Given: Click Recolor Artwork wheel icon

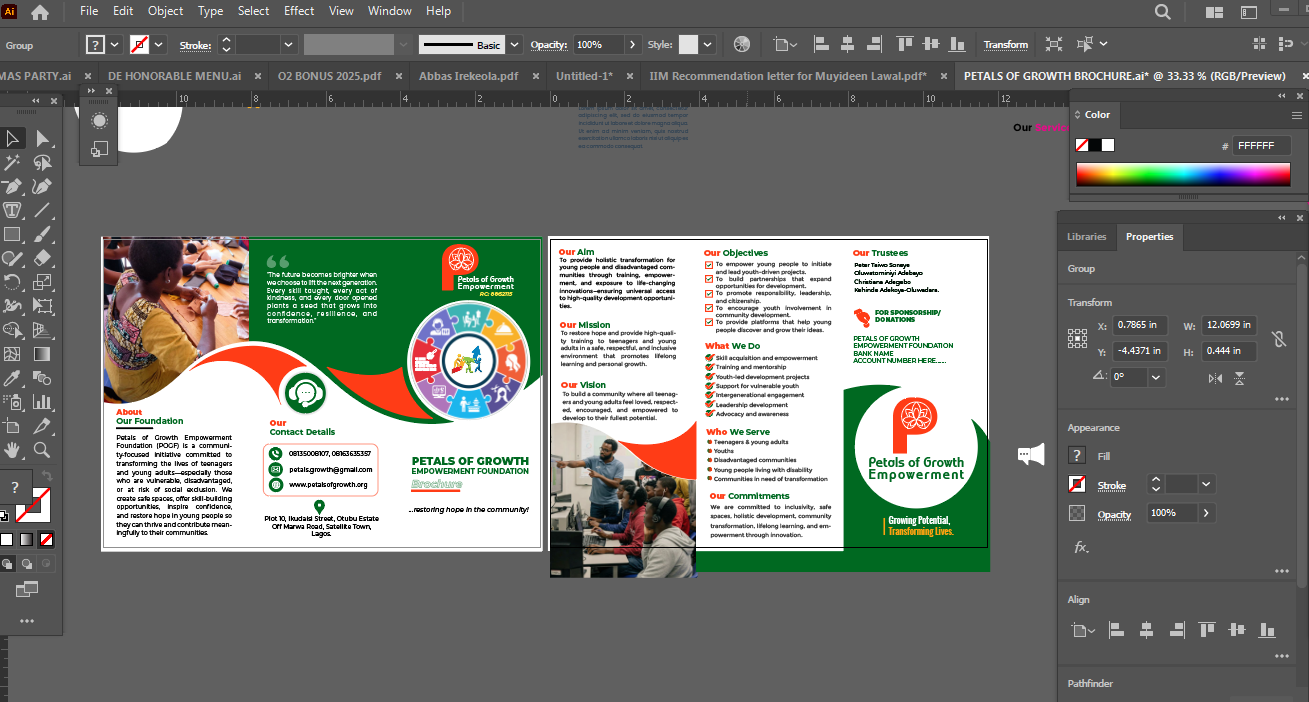Looking at the screenshot, I should point(741,44).
